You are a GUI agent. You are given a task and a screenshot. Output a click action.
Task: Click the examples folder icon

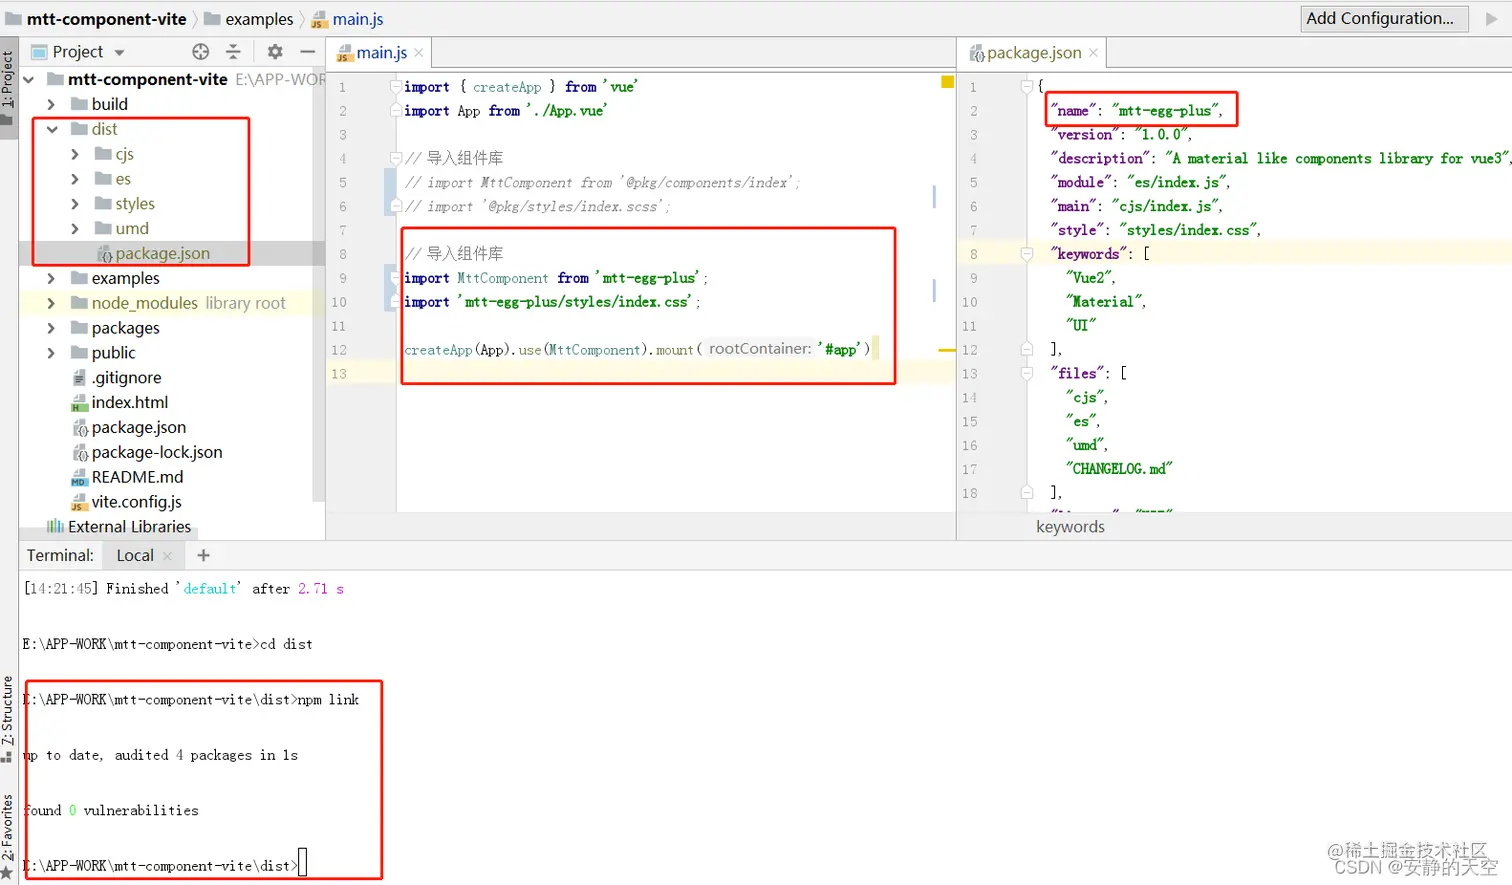point(80,278)
